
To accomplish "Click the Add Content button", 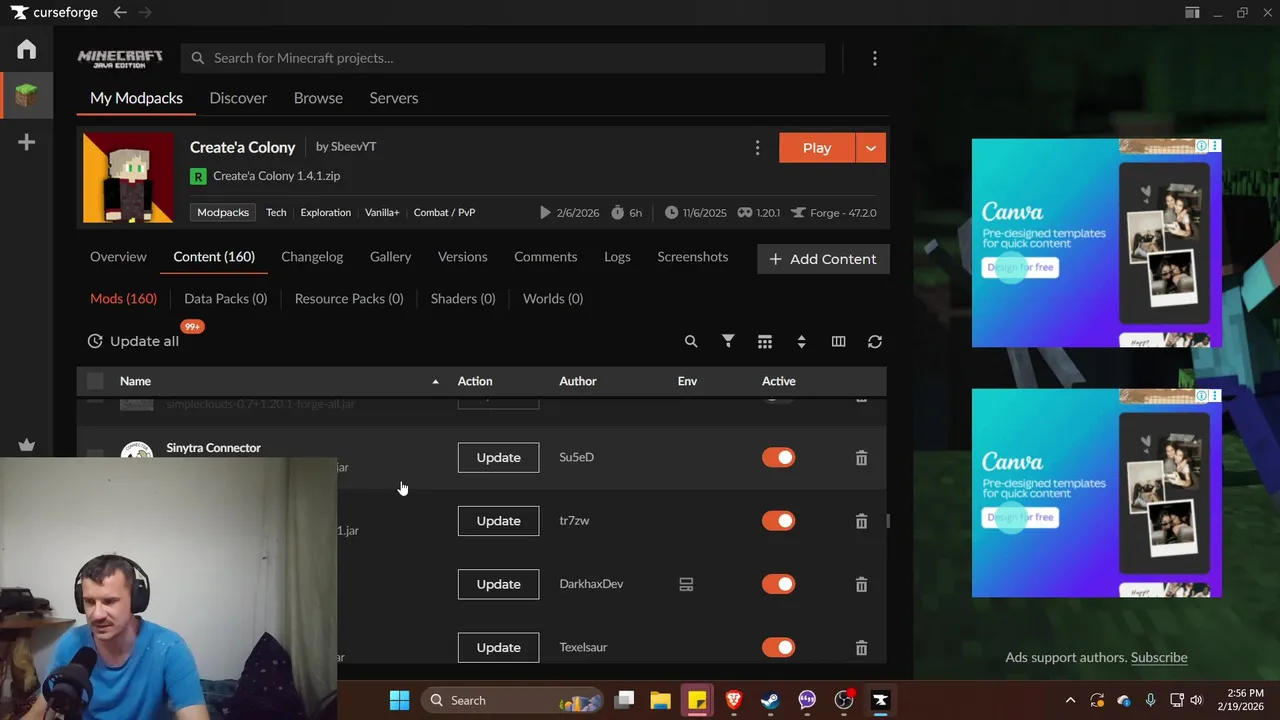I will [823, 259].
